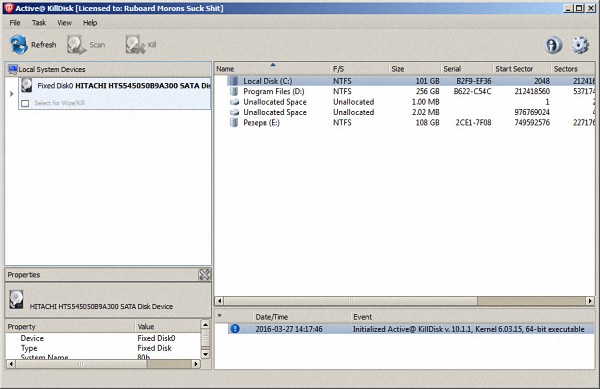Click the second Unallocated Space icon (2.02 MB)

pos(234,112)
